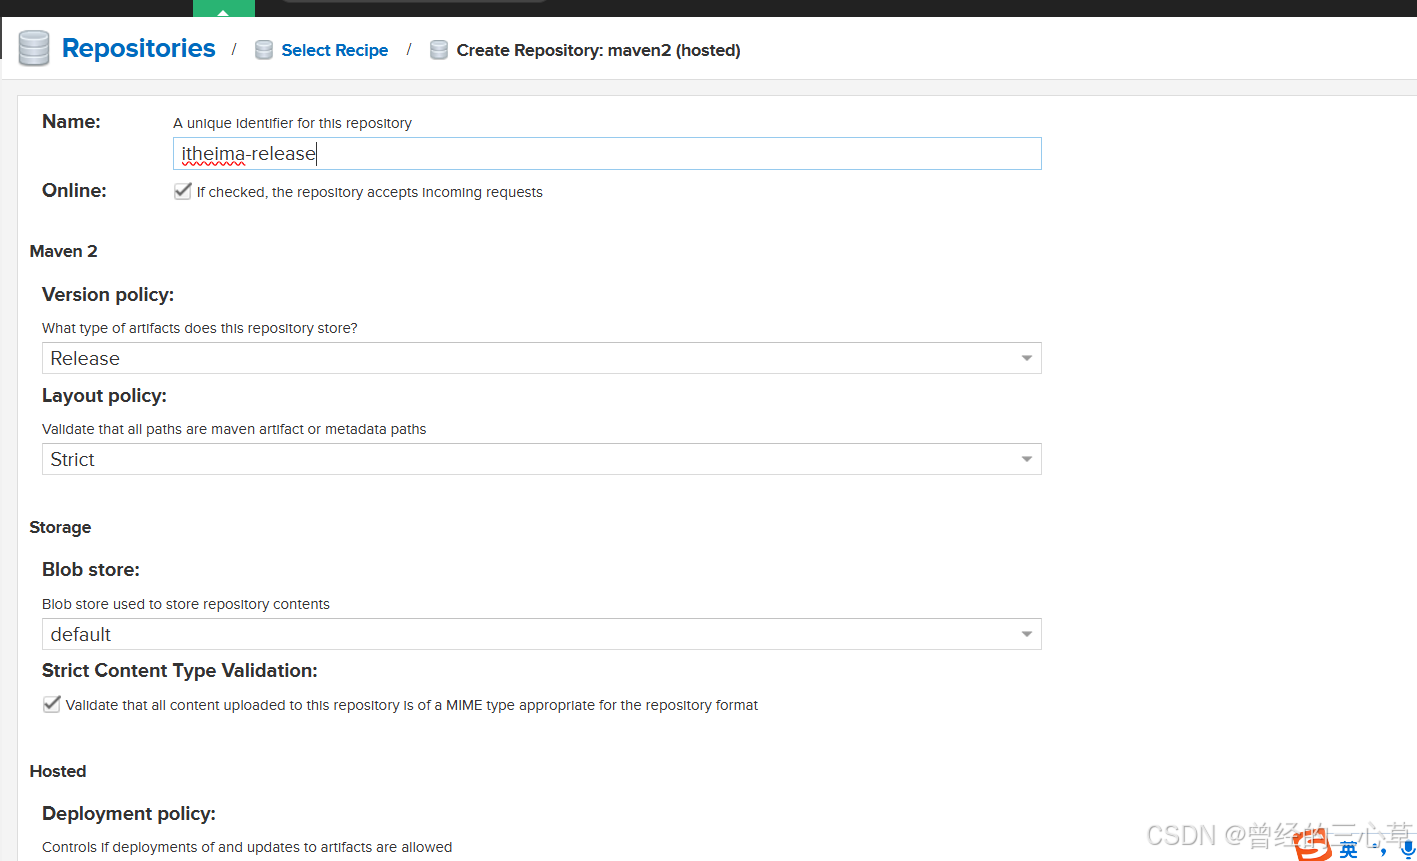Toggle Strict Content Type Validation checkbox

(x=52, y=704)
